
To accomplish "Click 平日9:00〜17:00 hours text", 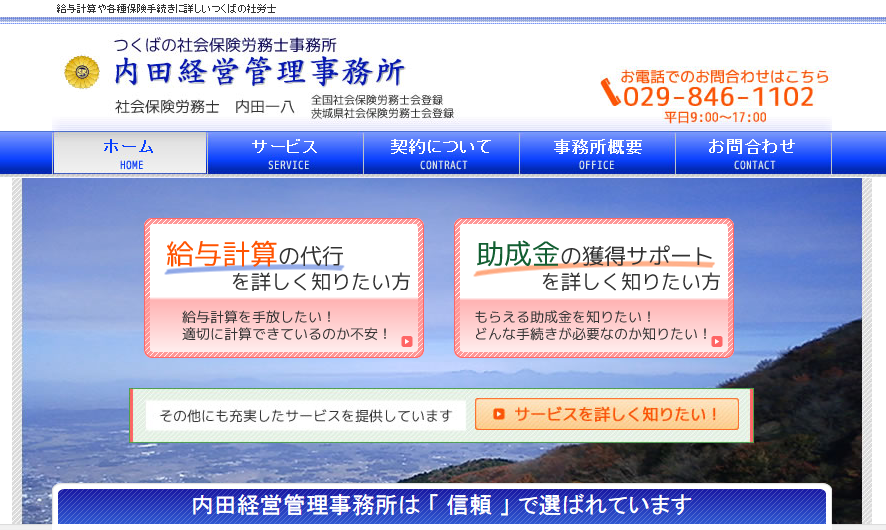I will click(x=715, y=118).
